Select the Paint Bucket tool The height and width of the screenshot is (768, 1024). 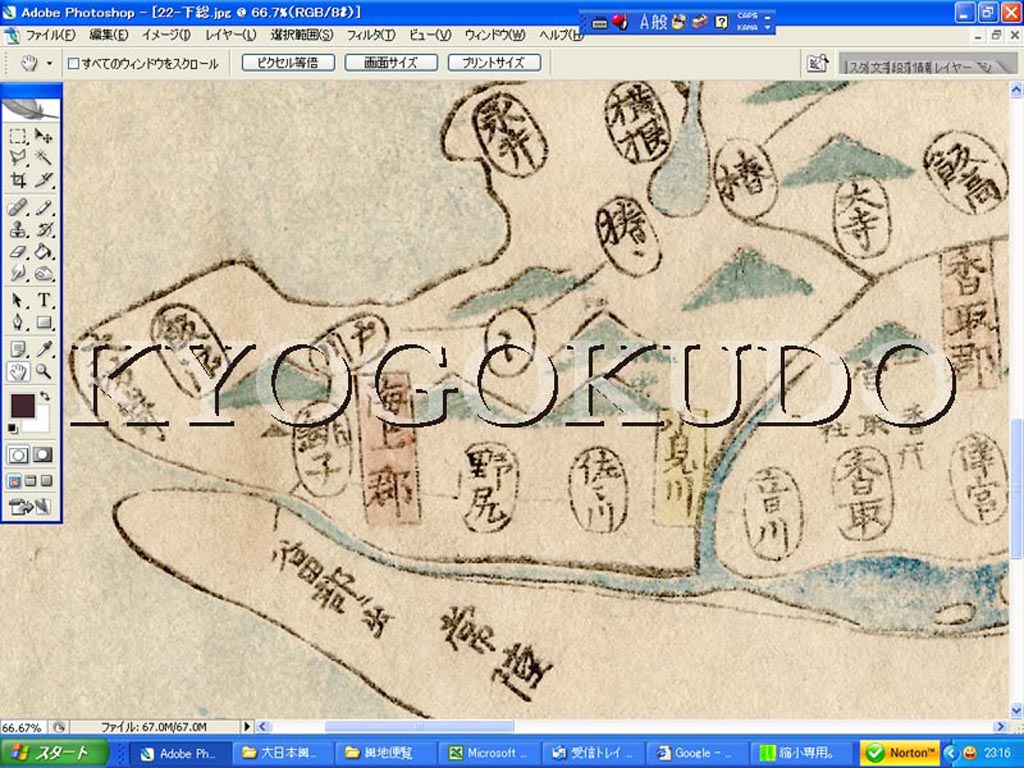43,251
